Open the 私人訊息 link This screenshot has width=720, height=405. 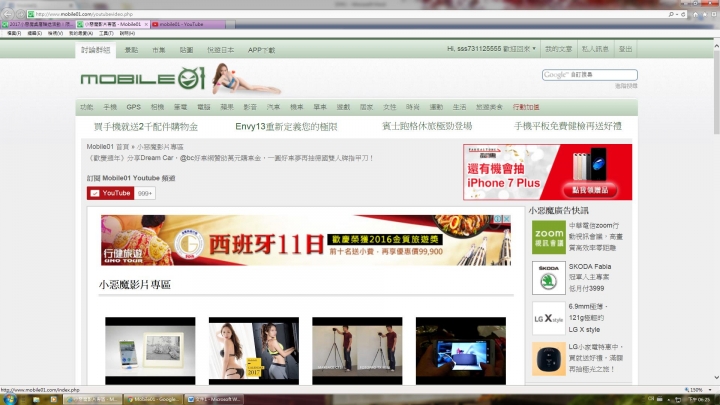click(x=595, y=49)
